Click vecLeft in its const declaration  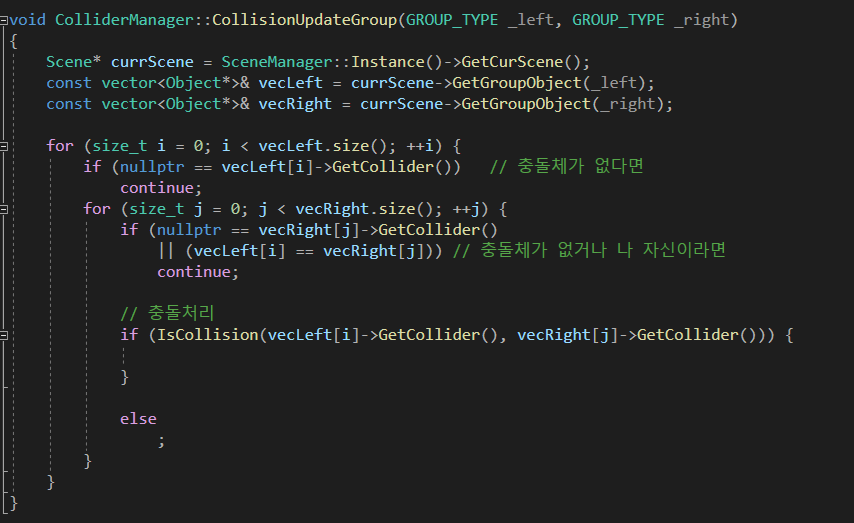click(290, 83)
